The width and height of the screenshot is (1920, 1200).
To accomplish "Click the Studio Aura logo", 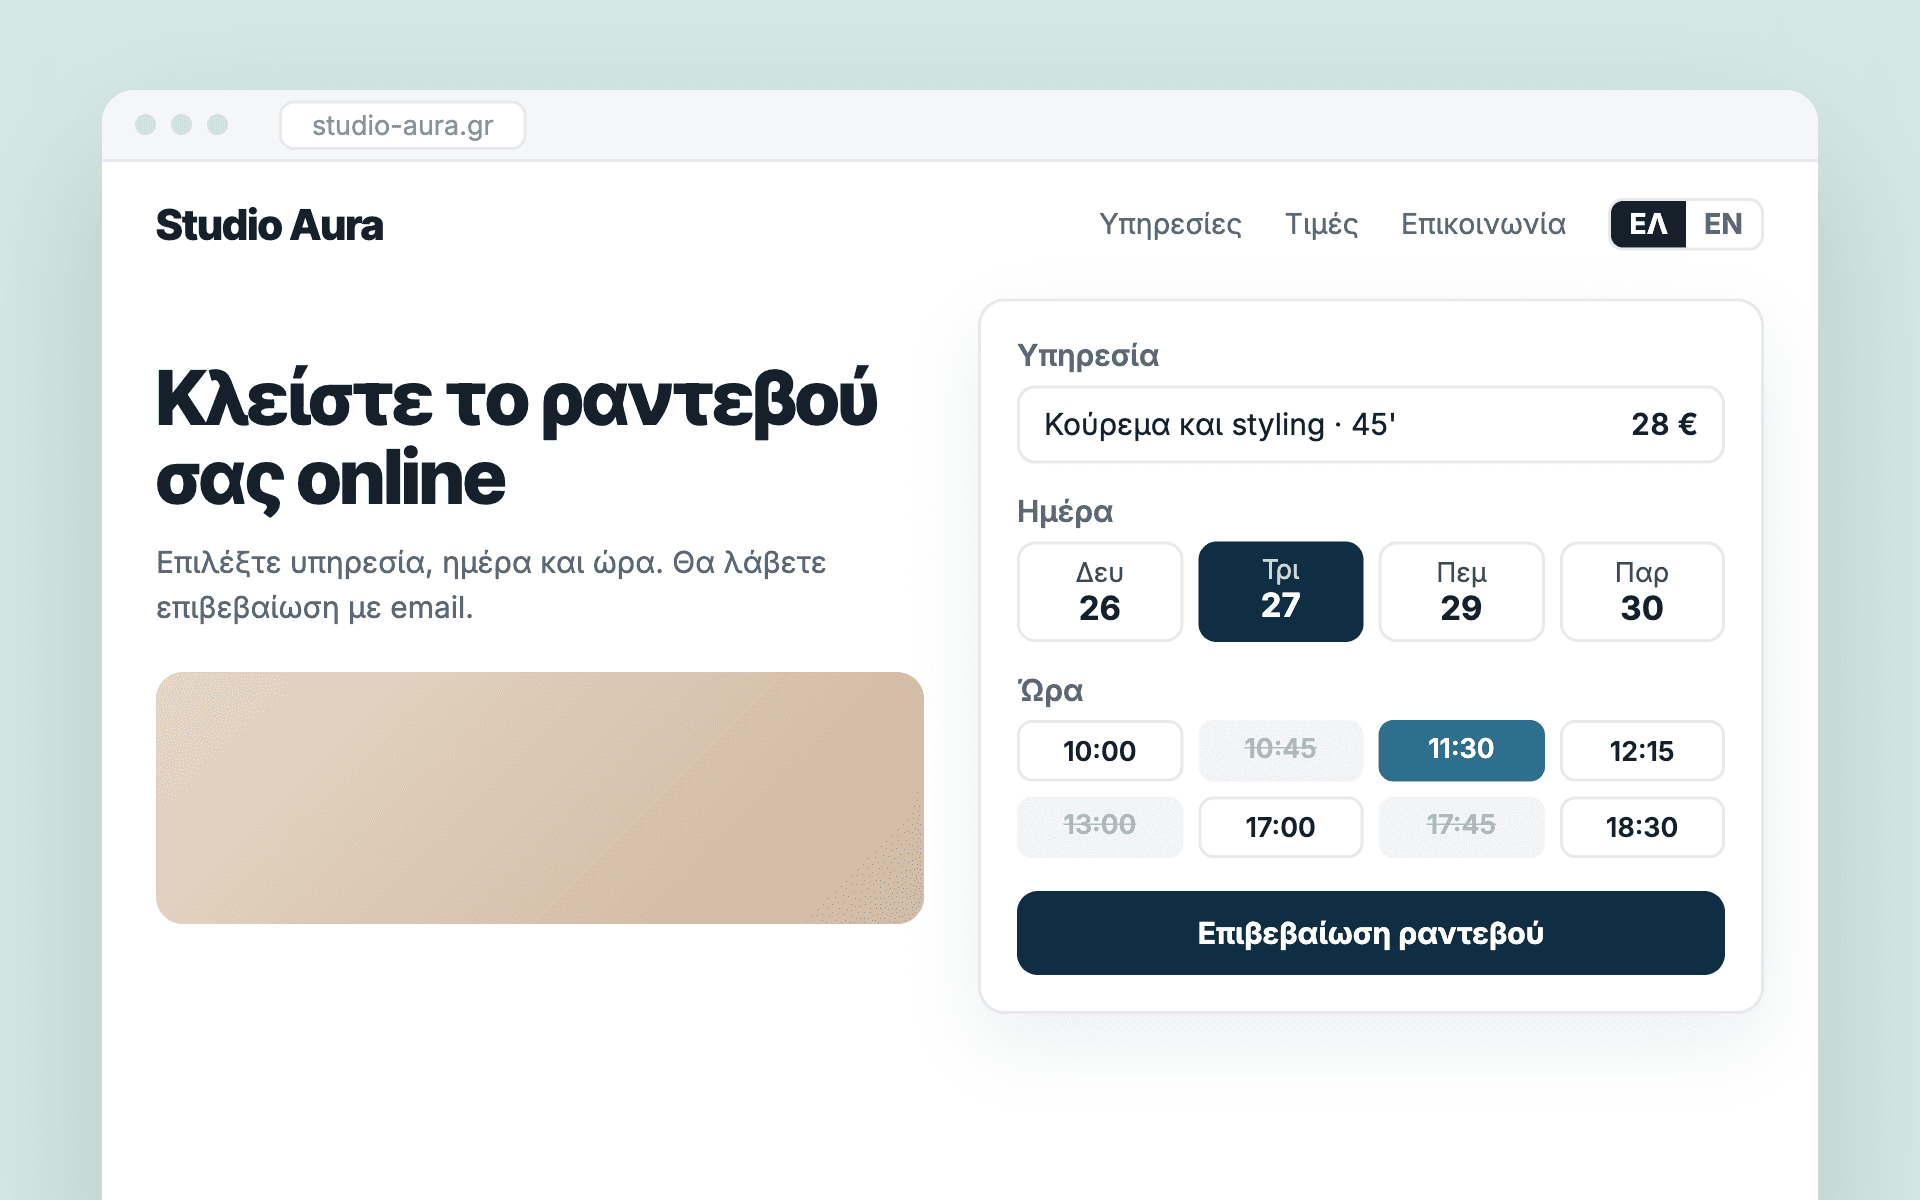I will click(x=269, y=225).
